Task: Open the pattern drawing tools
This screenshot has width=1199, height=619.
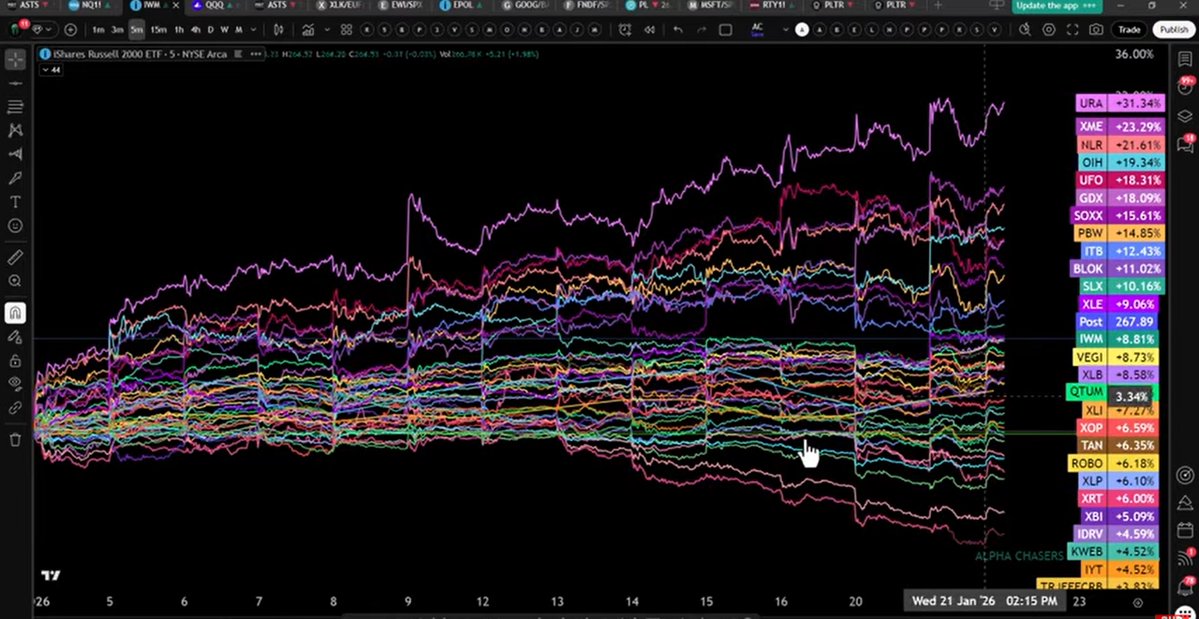Action: pos(15,130)
